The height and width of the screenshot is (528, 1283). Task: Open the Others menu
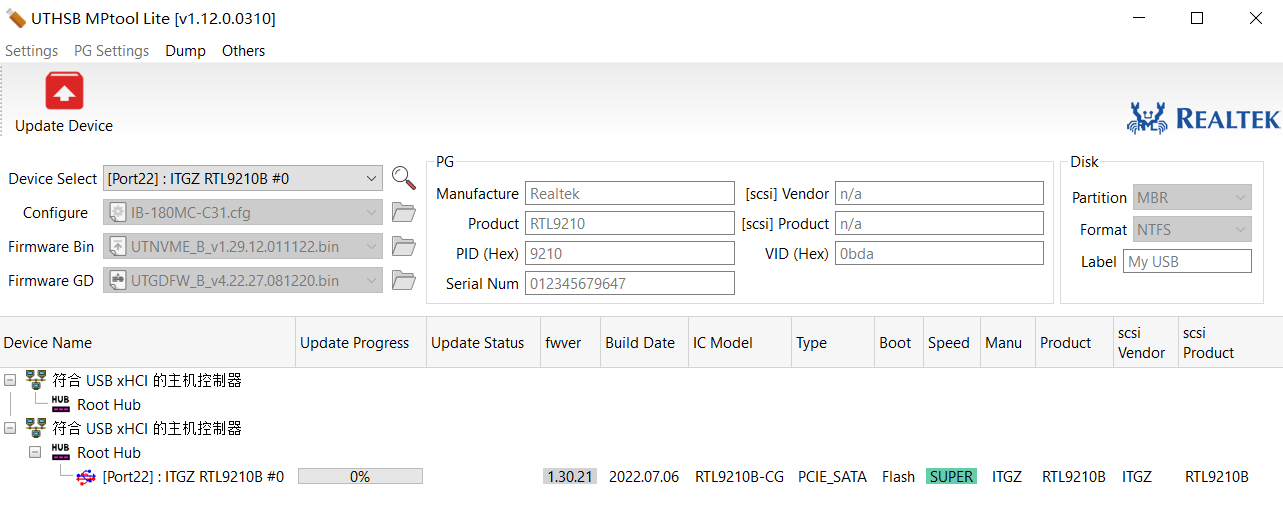pyautogui.click(x=243, y=50)
